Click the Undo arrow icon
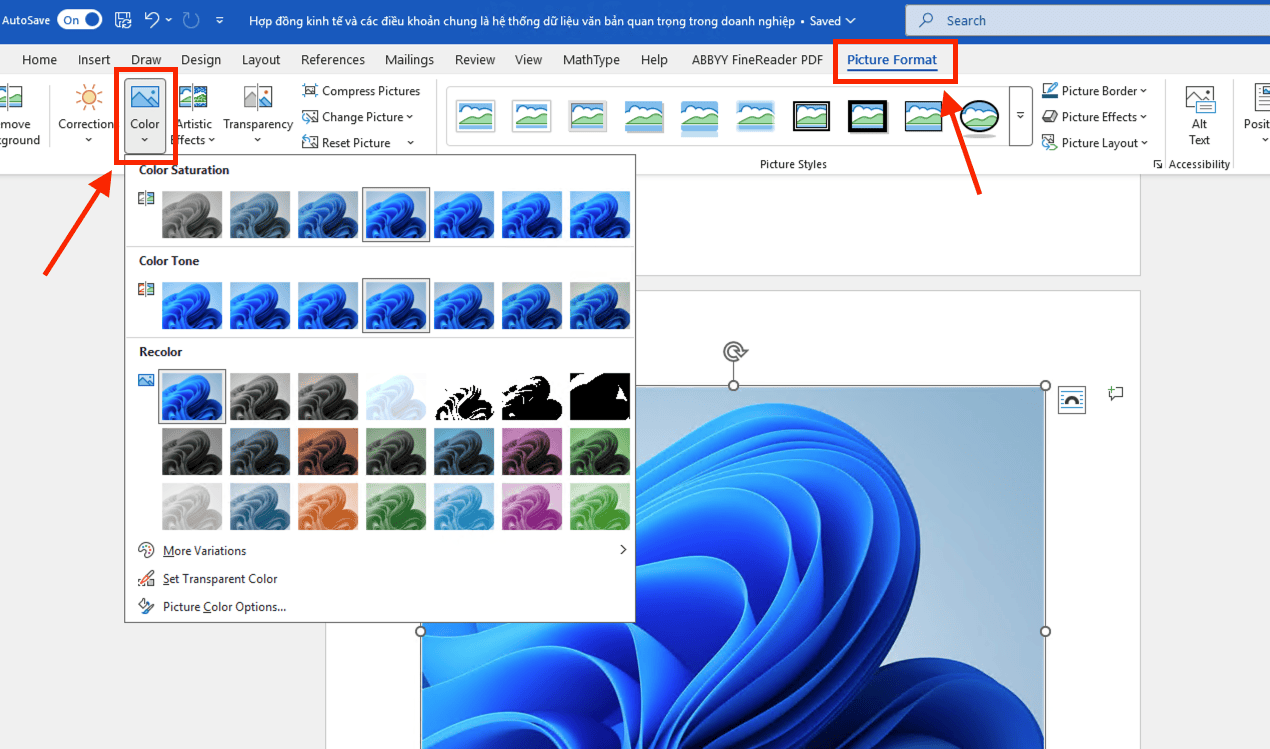 (x=152, y=20)
